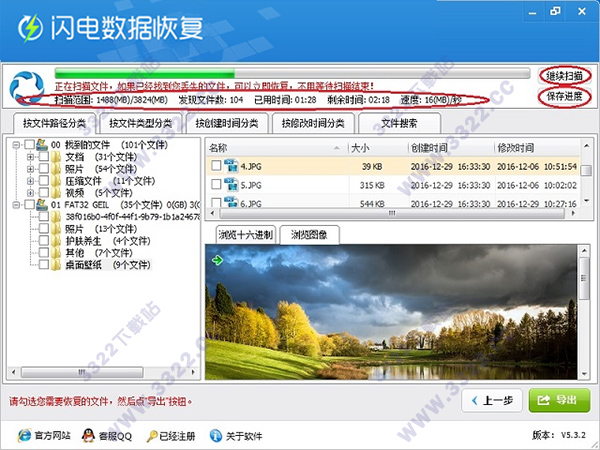Click the QQ penguin icon
The image size is (600, 450).
coord(88,435)
